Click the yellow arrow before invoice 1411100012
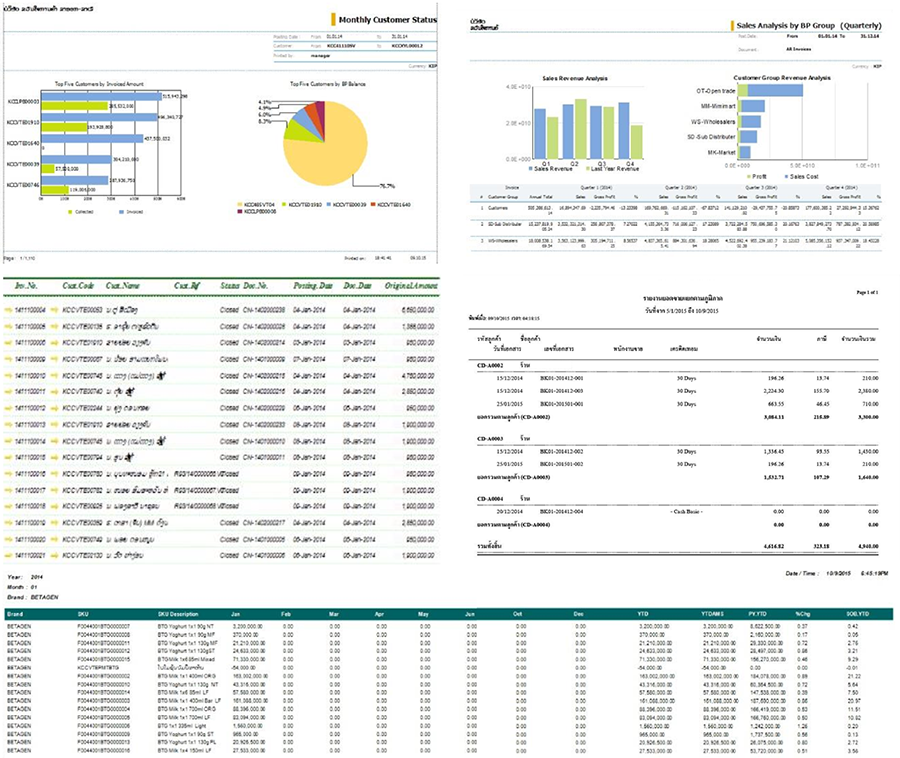The width and height of the screenshot is (900, 758). 8,409
